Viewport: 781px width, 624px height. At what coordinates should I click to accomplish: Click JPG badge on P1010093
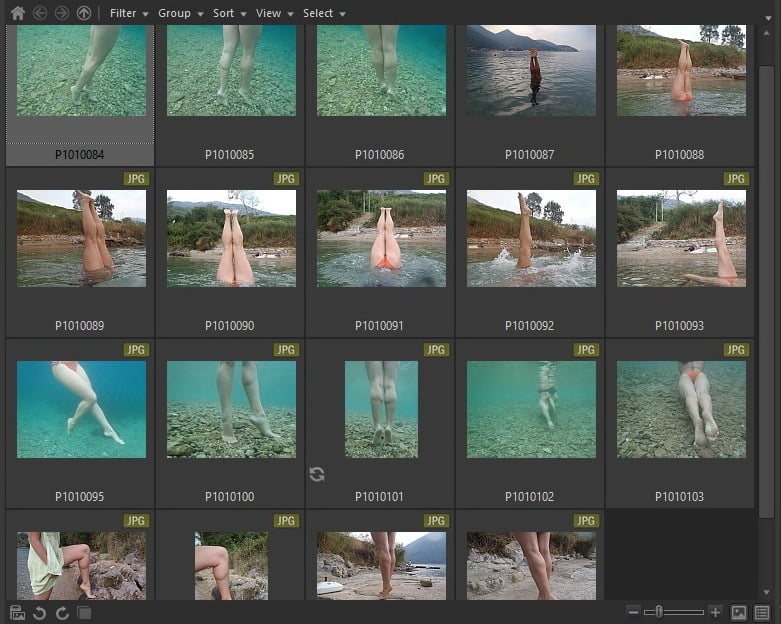tap(736, 179)
